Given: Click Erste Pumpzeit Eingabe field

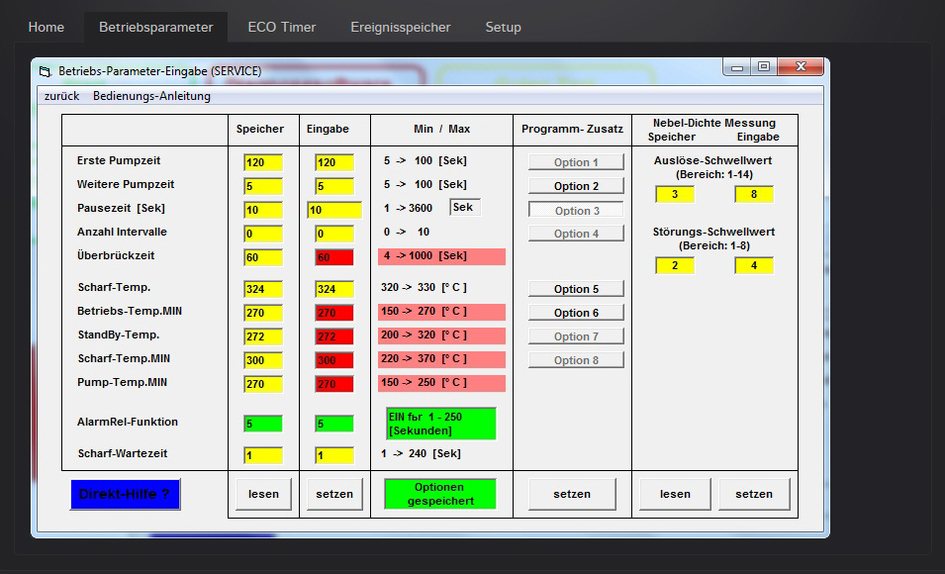Looking at the screenshot, I should click(334, 162).
